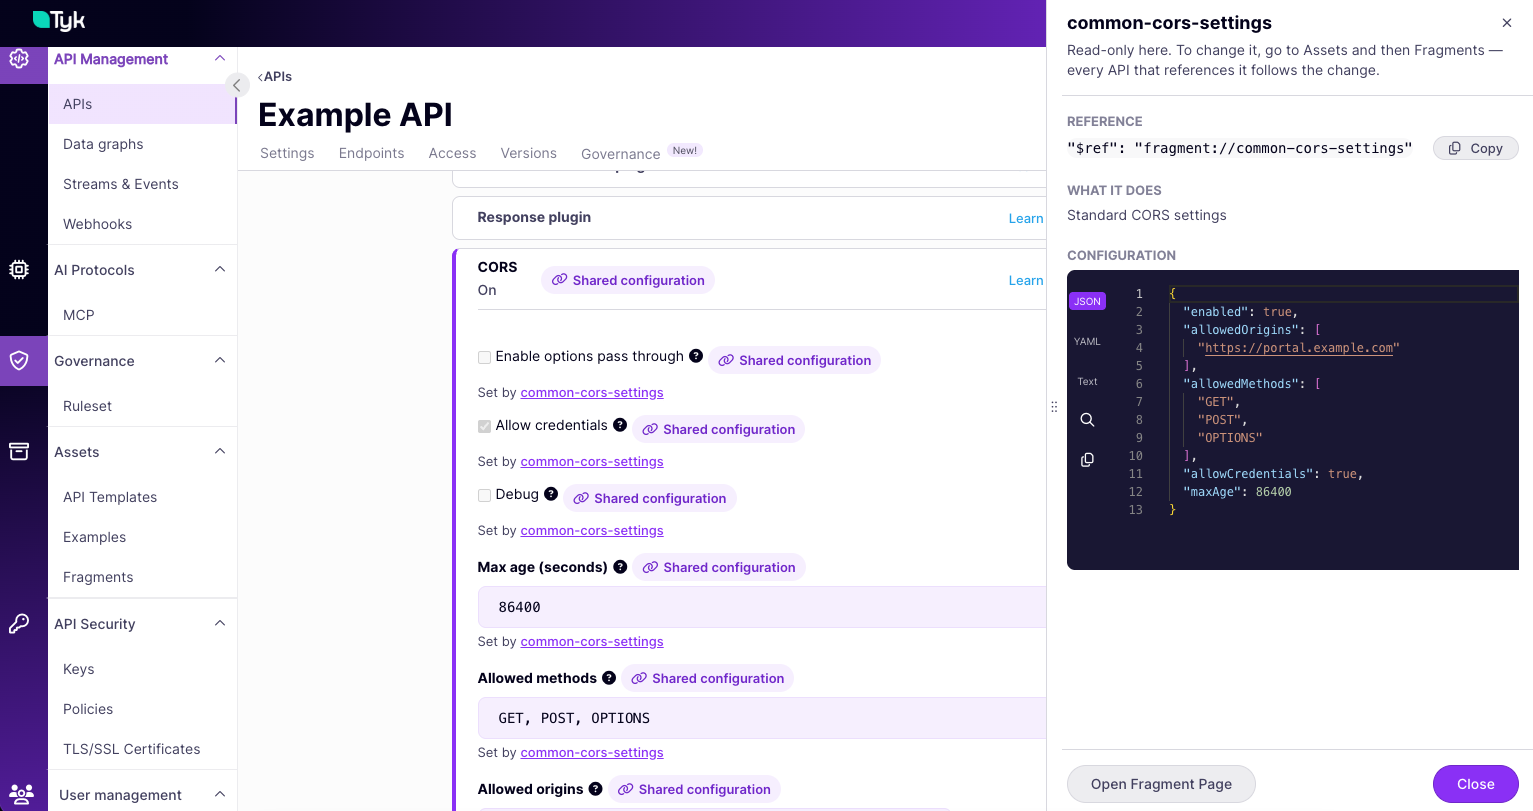The height and width of the screenshot is (811, 1533).
Task: Click the API Management gear icon
Action: pos(19,59)
